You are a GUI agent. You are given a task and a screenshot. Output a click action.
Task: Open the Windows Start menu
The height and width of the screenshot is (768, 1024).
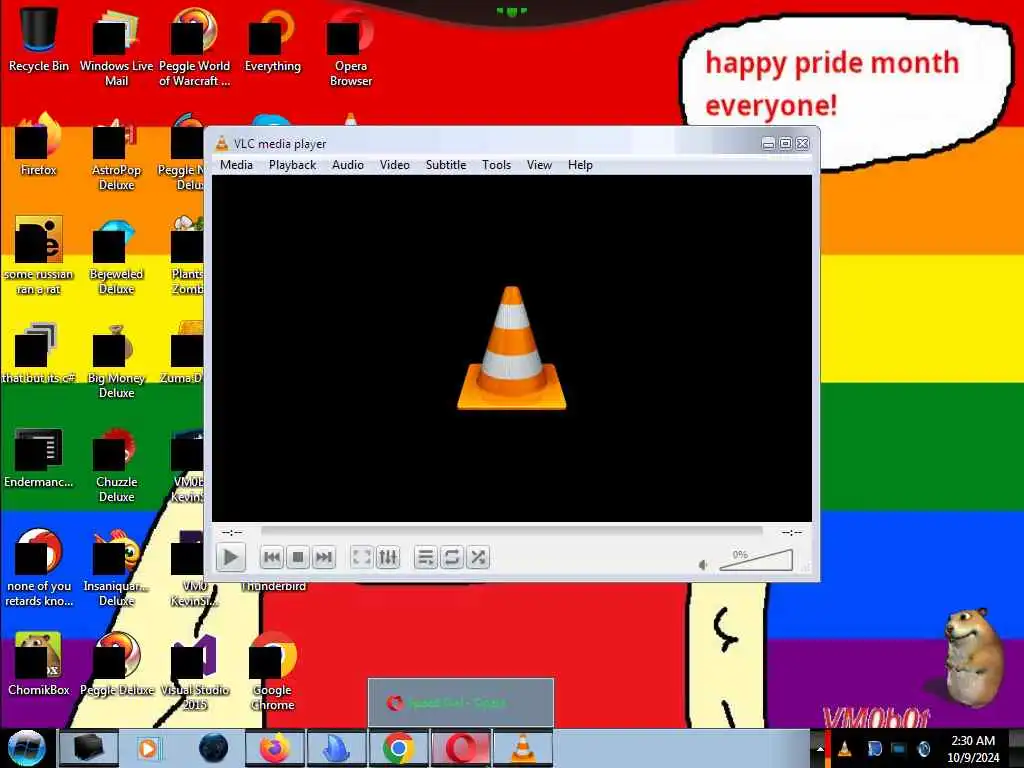(x=26, y=748)
